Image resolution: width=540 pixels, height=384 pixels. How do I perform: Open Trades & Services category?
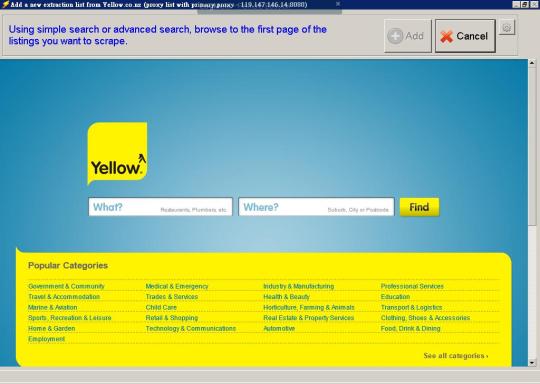172,297
